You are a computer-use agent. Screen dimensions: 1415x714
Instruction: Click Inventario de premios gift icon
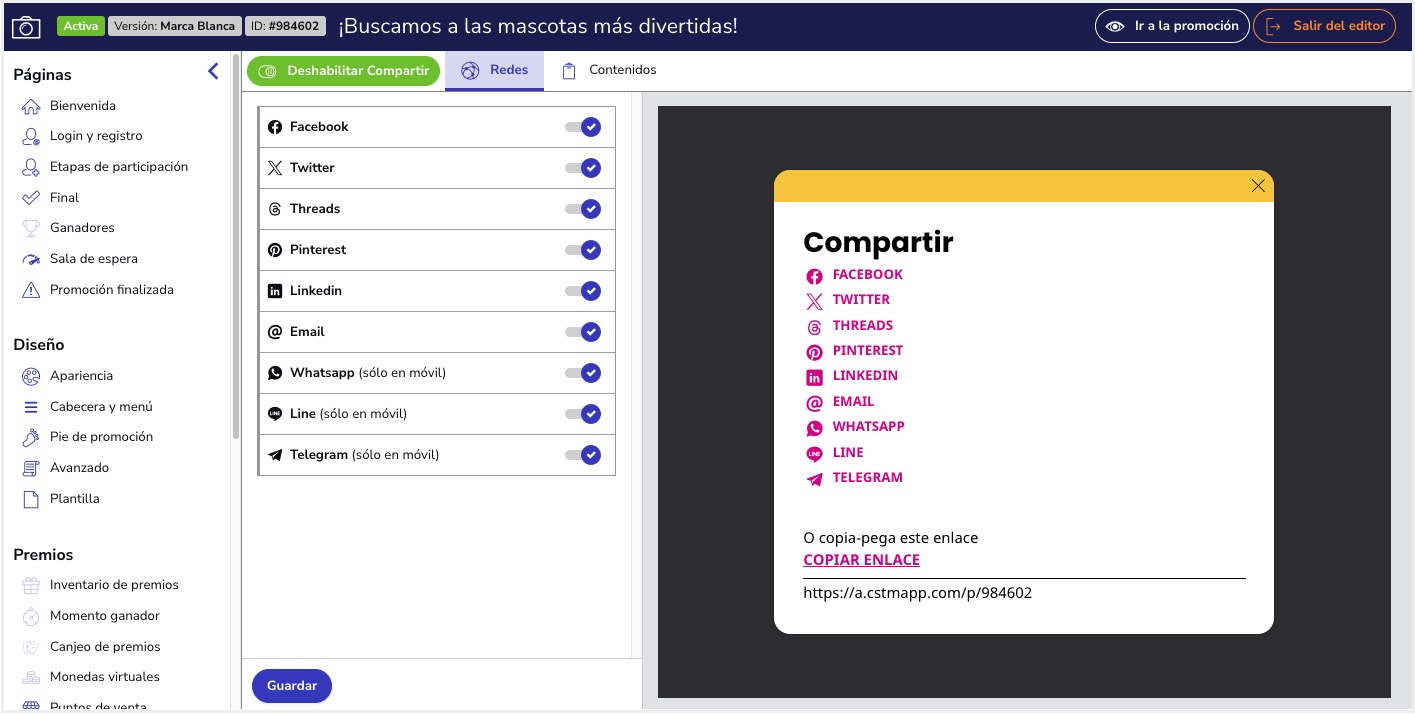31,585
